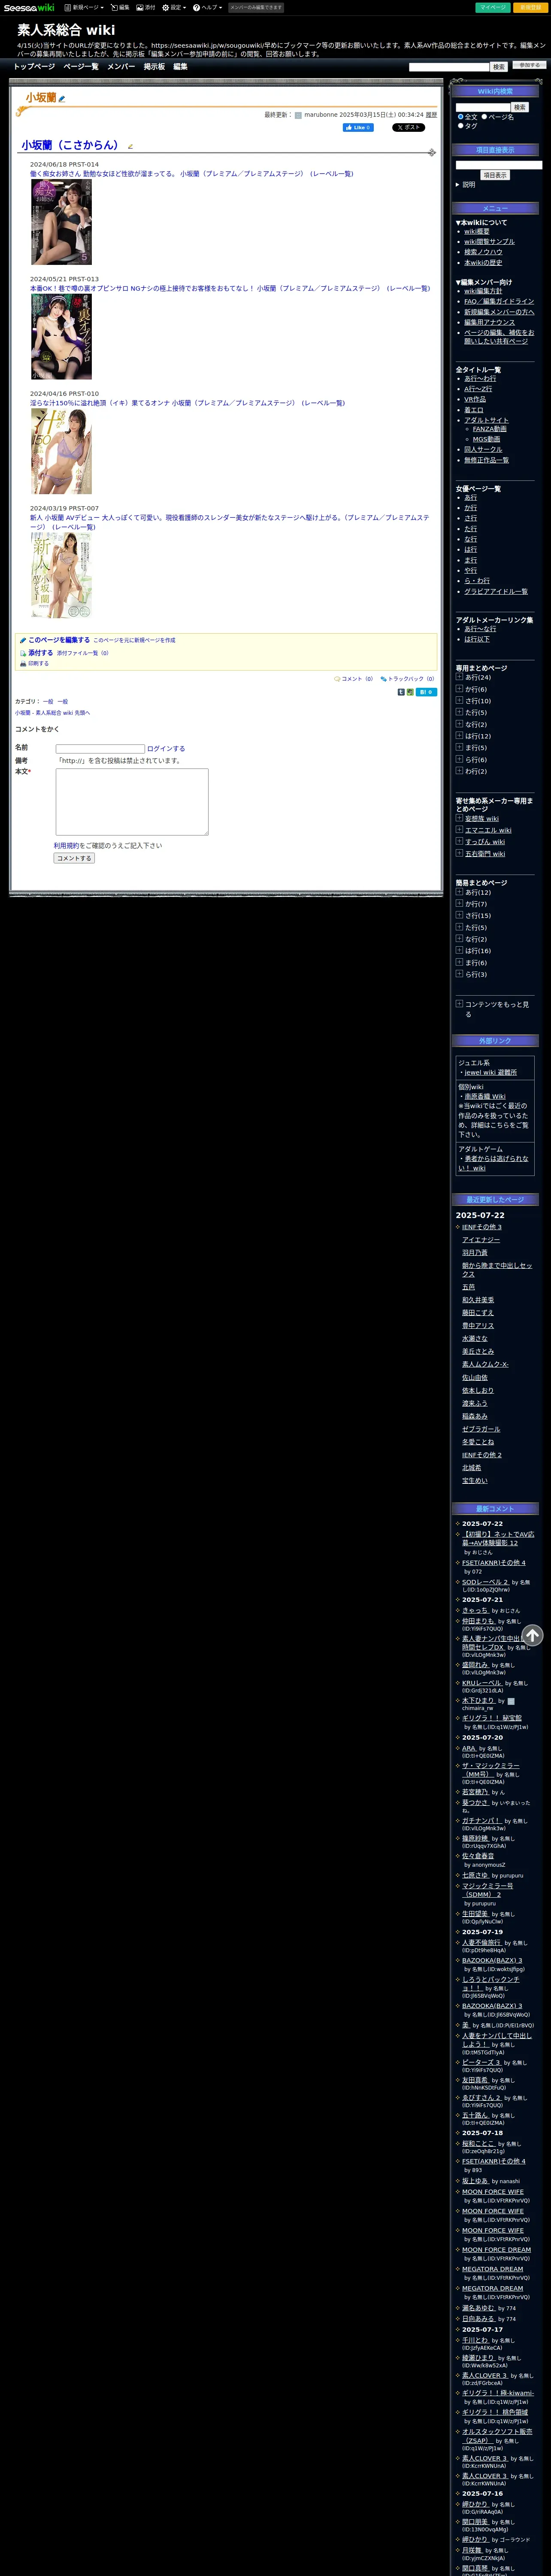Click the marubonne user avatar icon
The height and width of the screenshot is (2576, 551).
(x=298, y=115)
